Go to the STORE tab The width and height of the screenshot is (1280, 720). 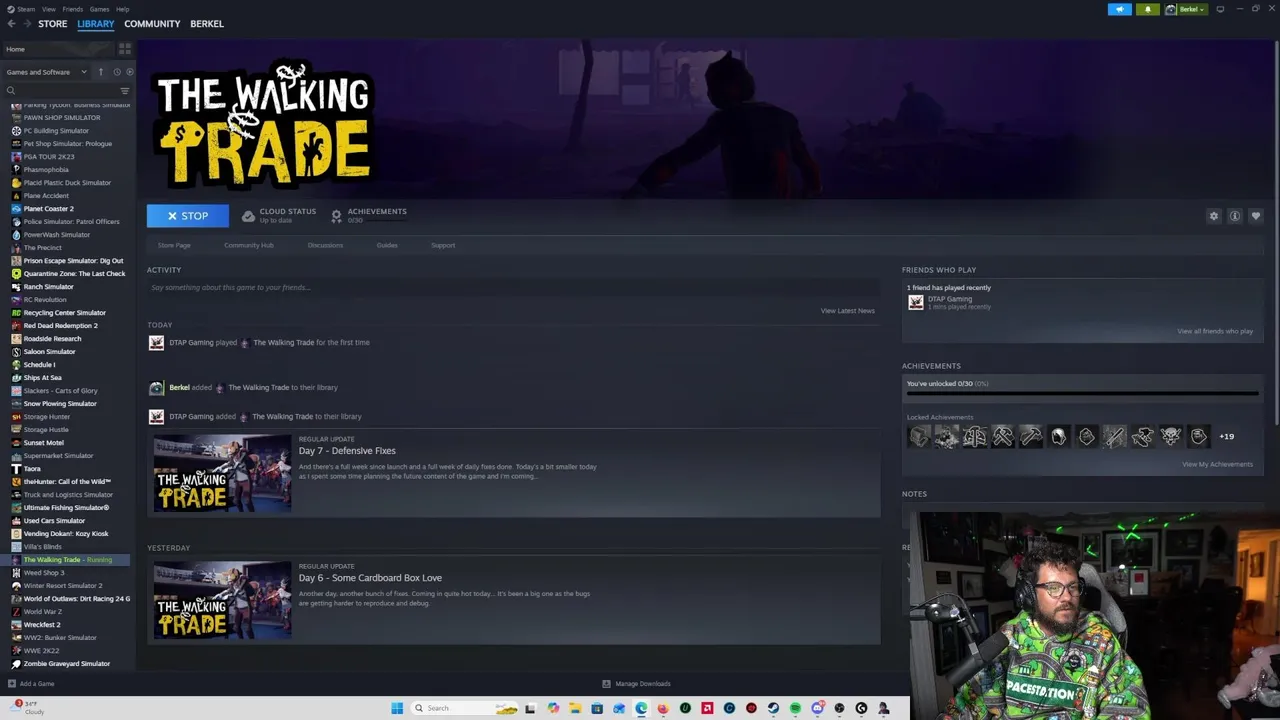pos(52,24)
